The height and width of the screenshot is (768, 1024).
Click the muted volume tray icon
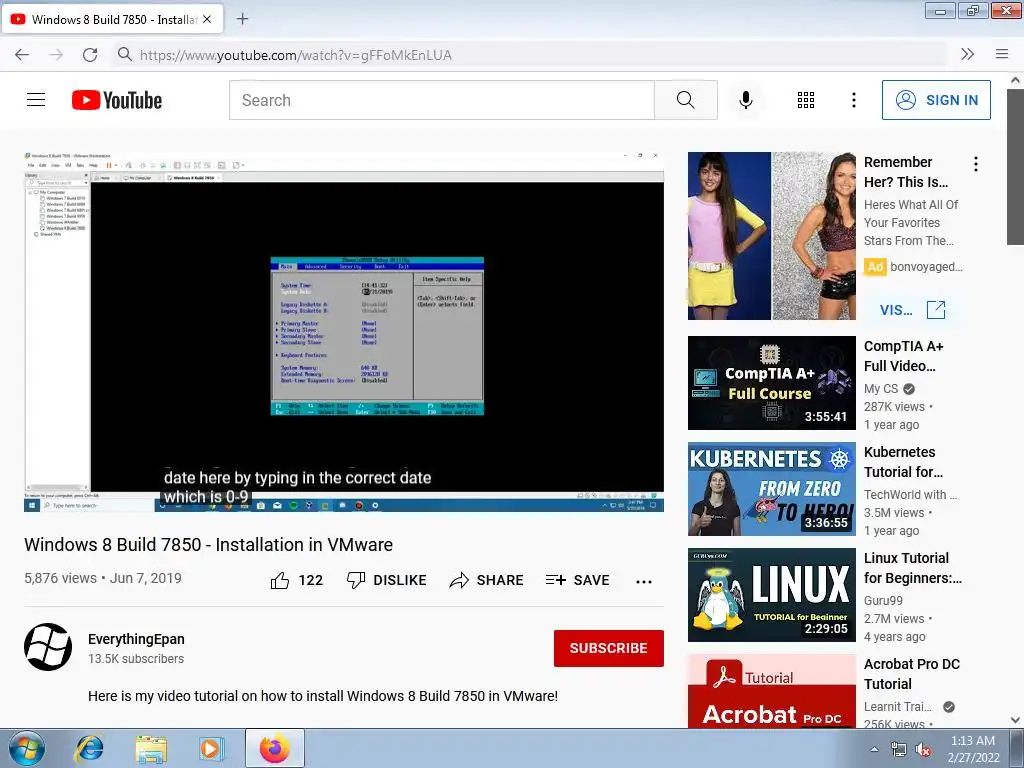click(x=923, y=750)
